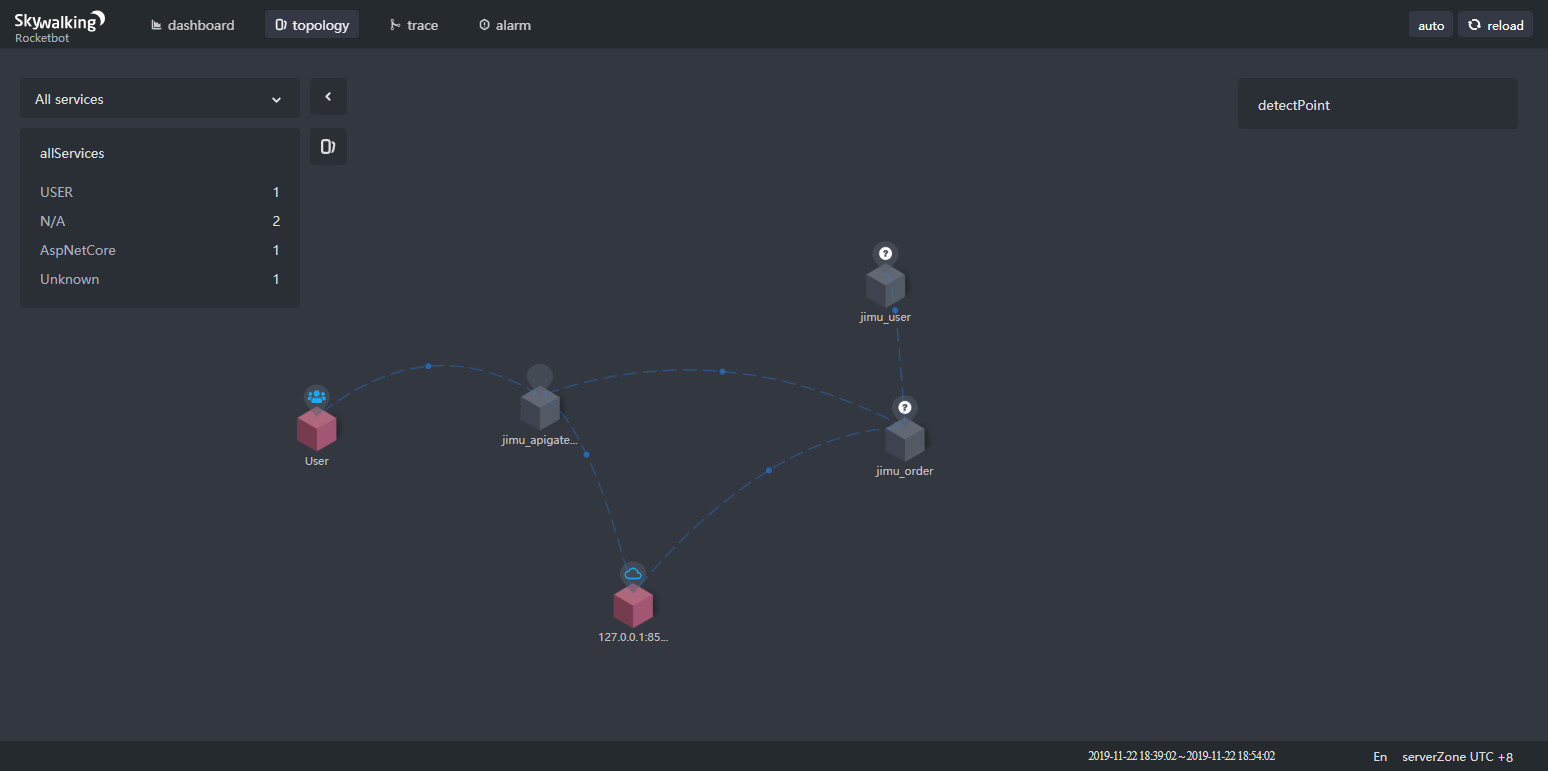Click the allServices panel heading
The width and height of the screenshot is (1548, 771).
[x=72, y=153]
